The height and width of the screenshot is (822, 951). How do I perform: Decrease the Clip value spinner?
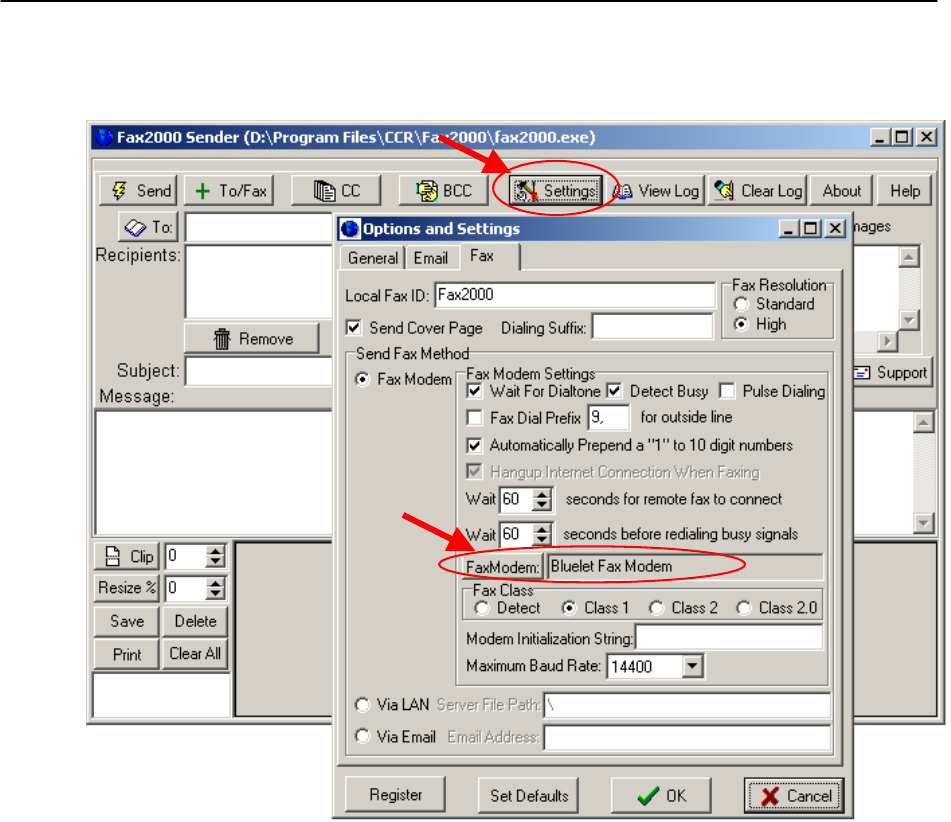[x=215, y=562]
